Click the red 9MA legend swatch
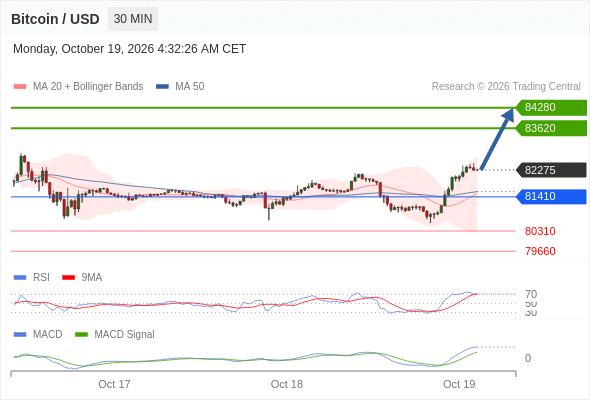 click(x=68, y=278)
